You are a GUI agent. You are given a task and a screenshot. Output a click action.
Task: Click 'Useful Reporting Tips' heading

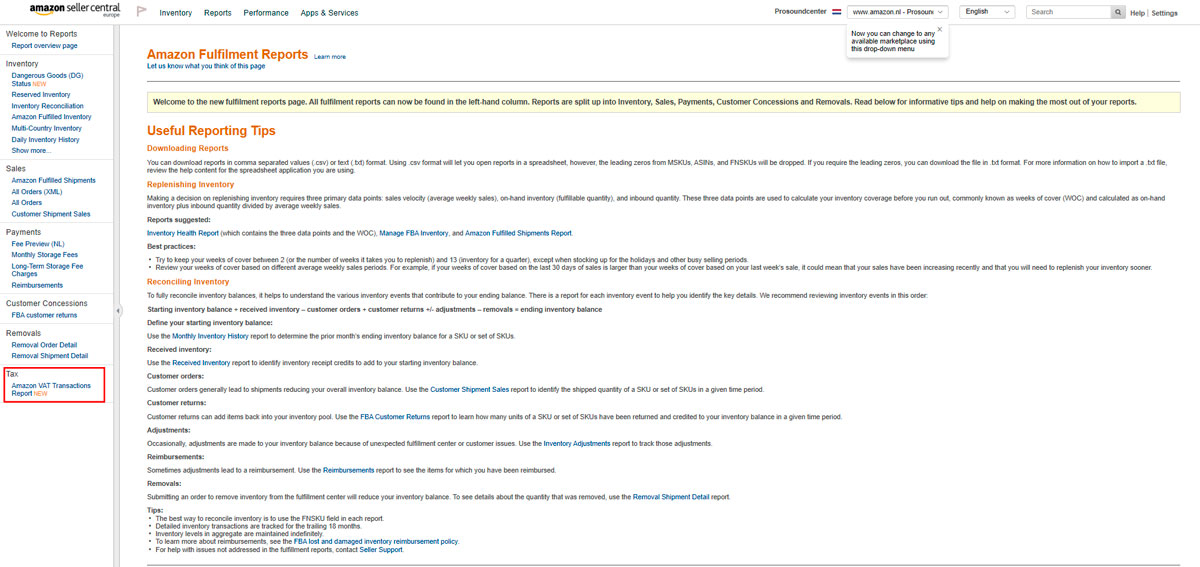coord(211,131)
